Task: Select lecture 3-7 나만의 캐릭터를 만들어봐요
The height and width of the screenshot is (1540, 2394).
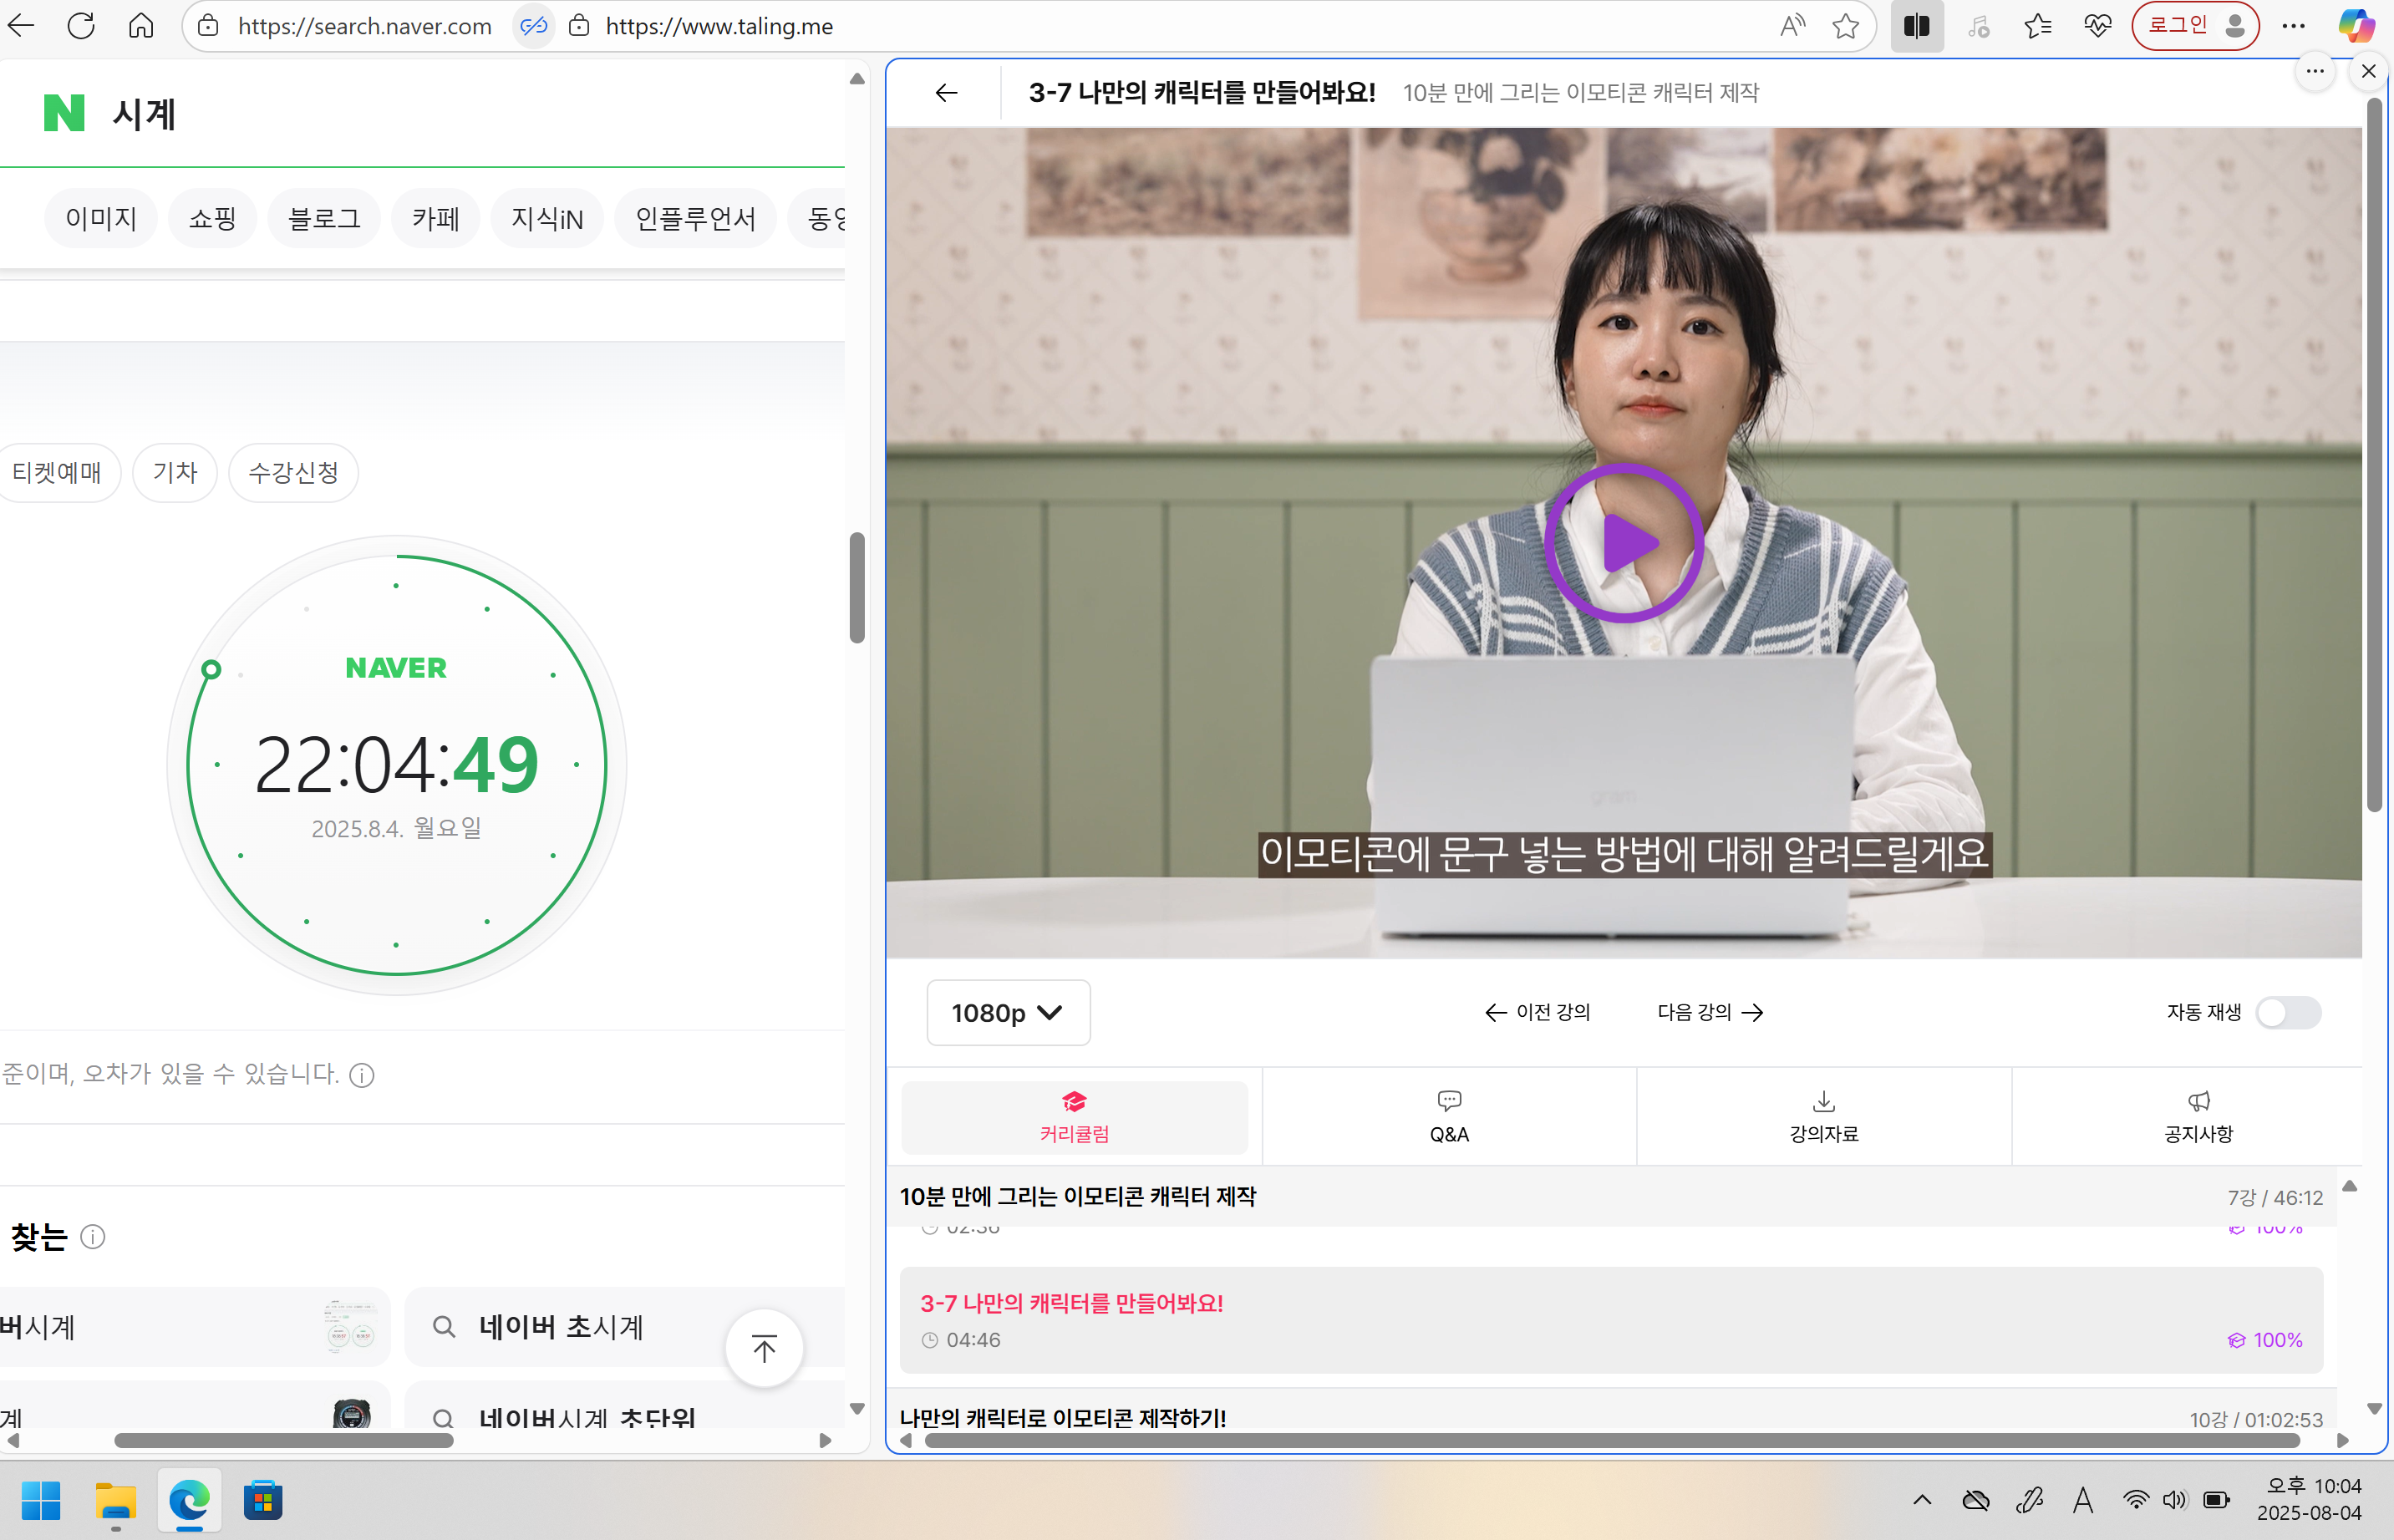Action: click(1072, 1302)
